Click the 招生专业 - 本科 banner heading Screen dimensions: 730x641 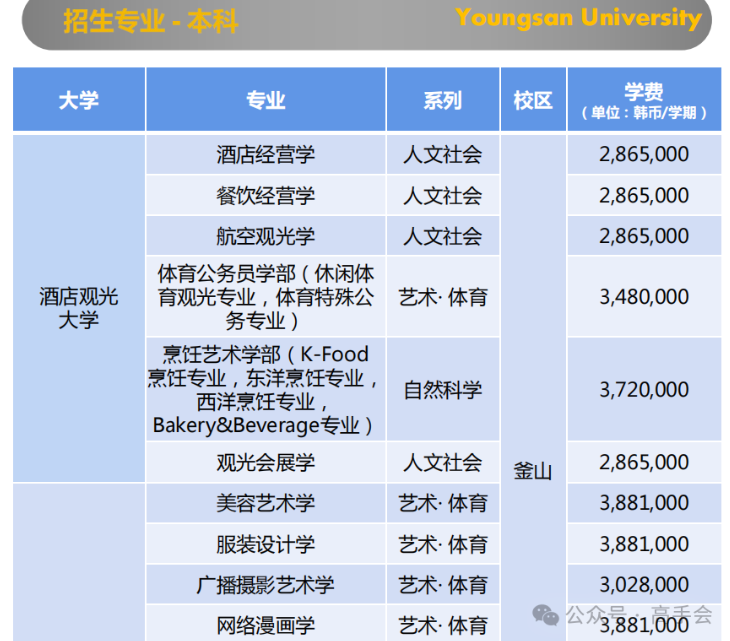click(x=150, y=20)
